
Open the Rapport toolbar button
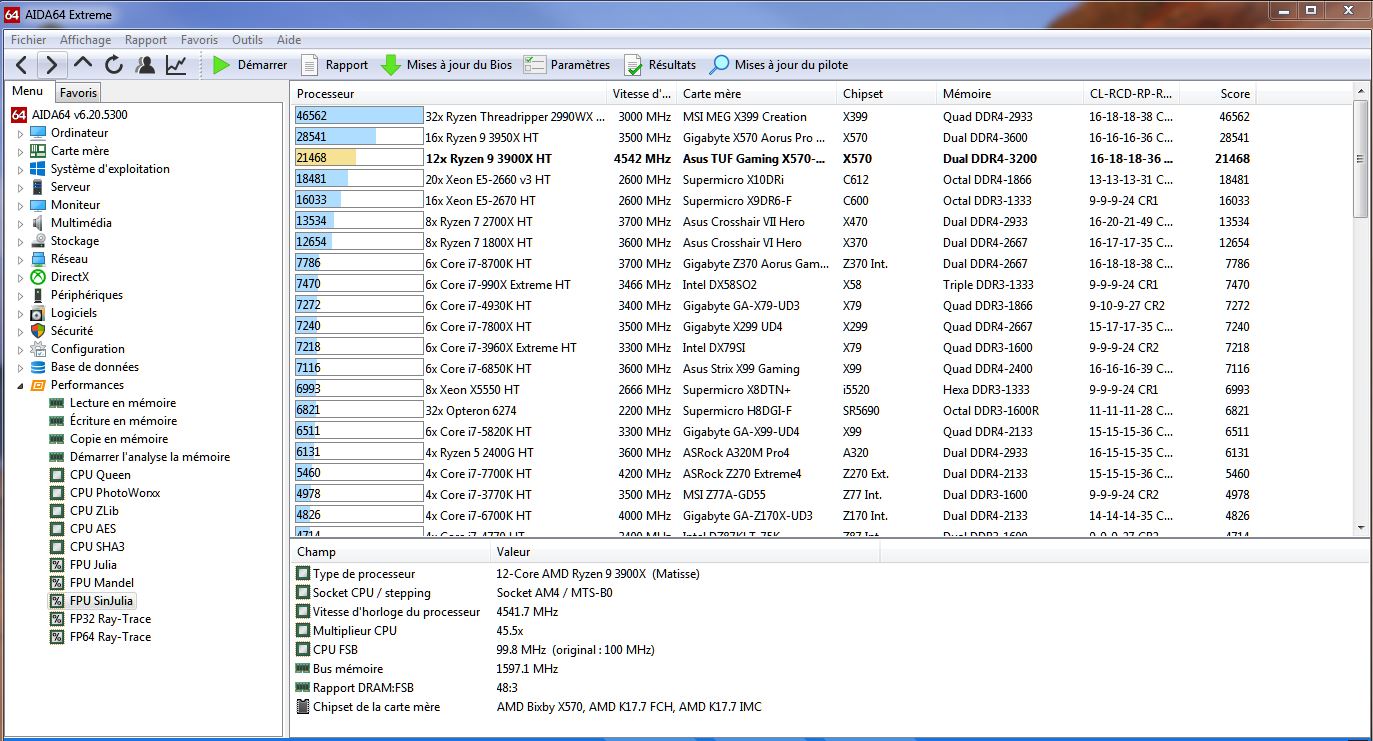point(335,65)
